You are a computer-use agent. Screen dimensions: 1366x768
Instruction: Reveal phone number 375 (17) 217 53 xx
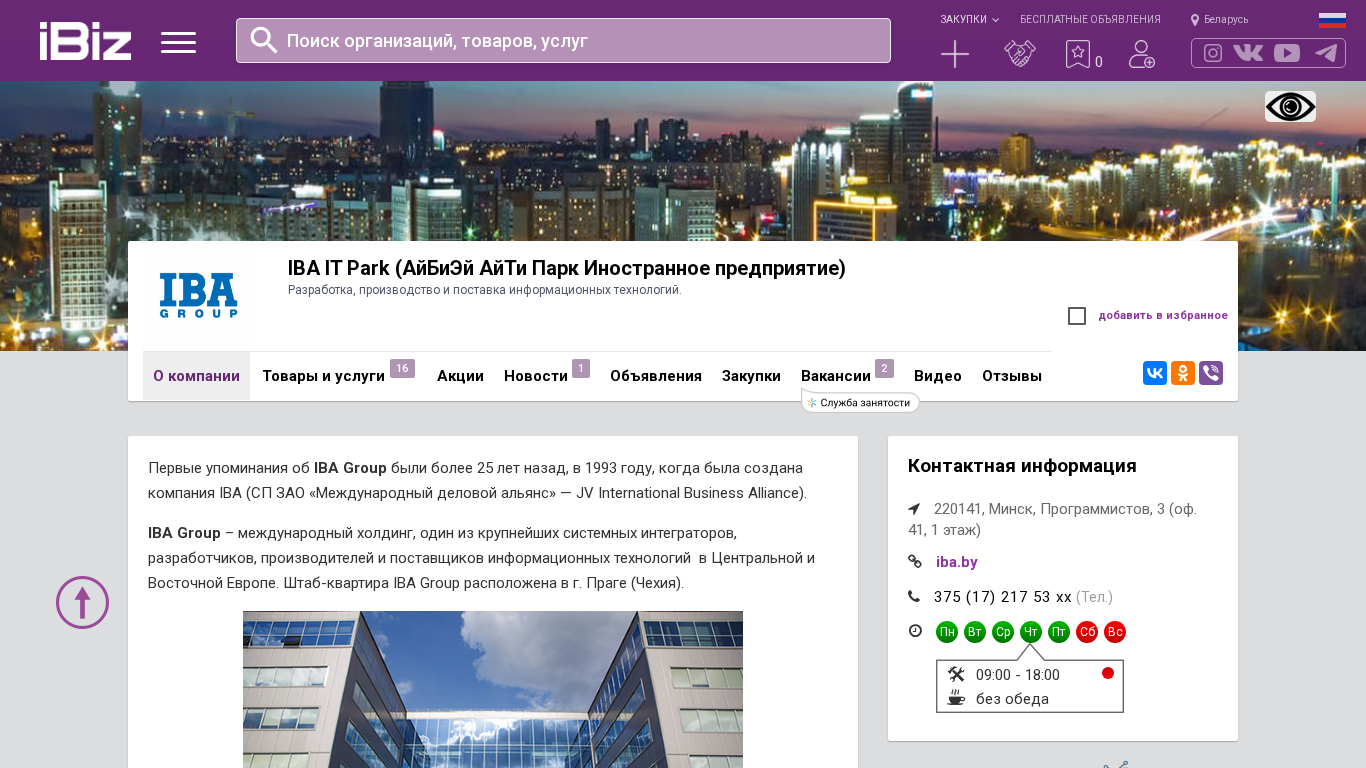[1003, 597]
